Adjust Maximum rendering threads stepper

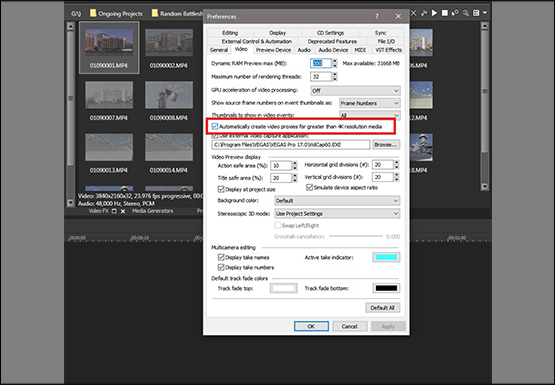(335, 76)
